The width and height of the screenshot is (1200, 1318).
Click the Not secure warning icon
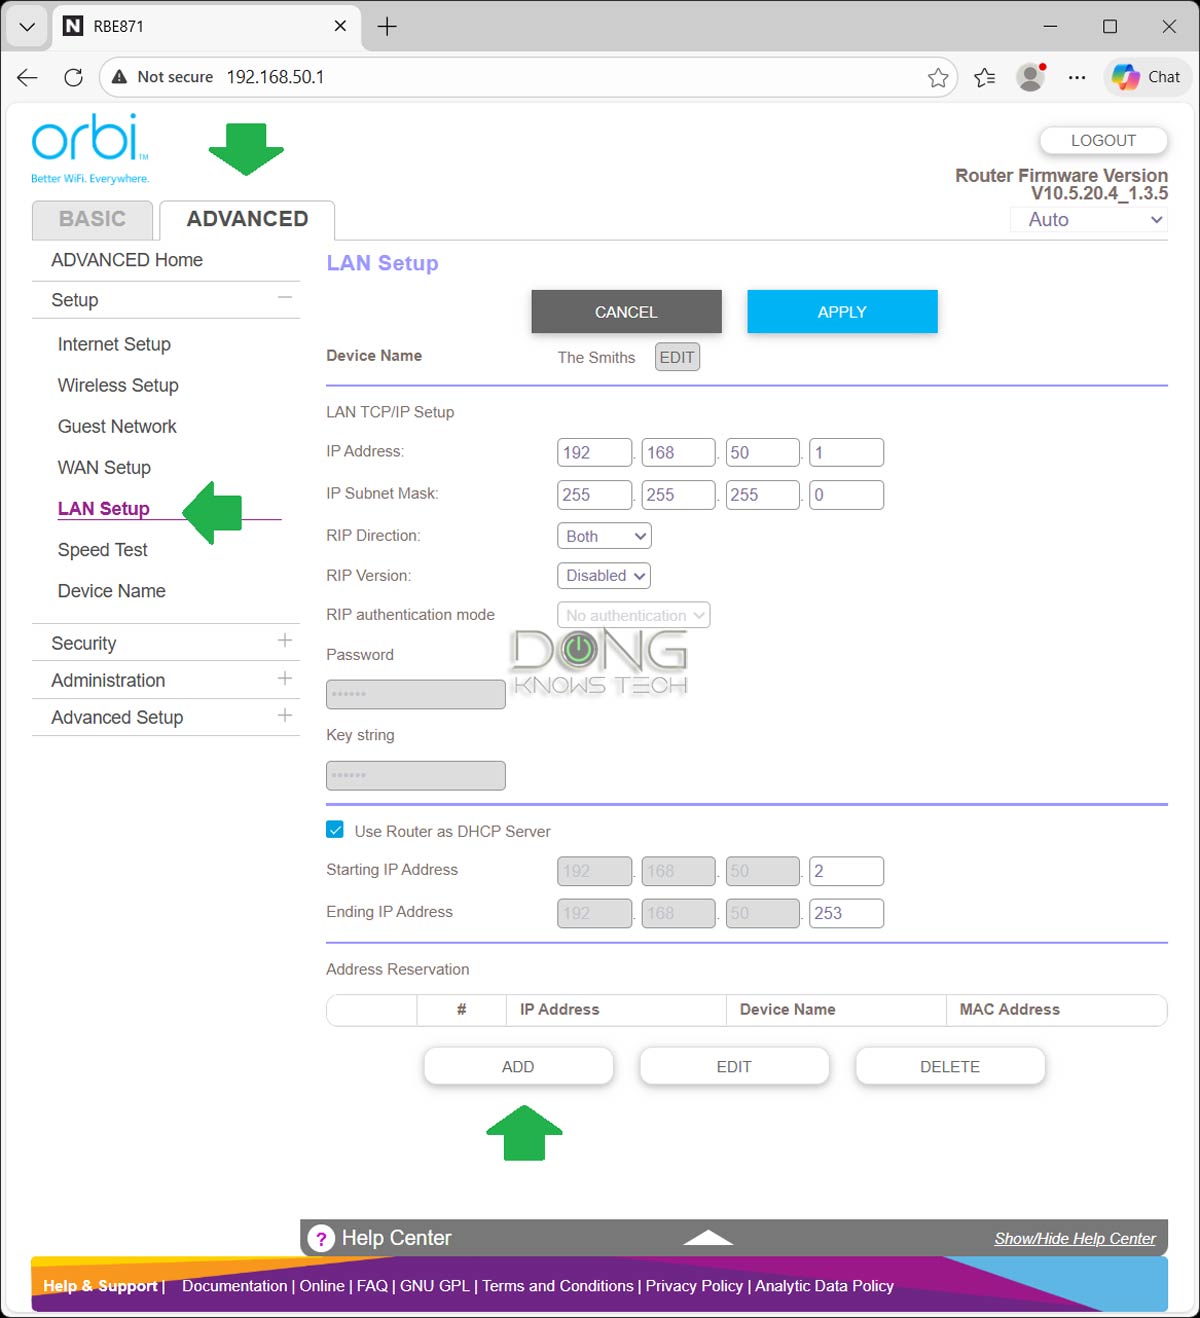pyautogui.click(x=119, y=77)
